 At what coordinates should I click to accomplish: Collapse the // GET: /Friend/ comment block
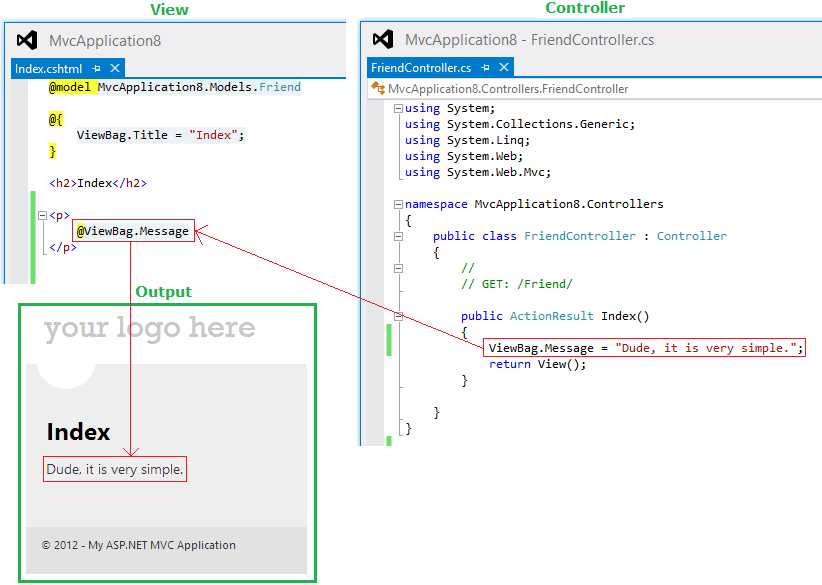pos(398,268)
